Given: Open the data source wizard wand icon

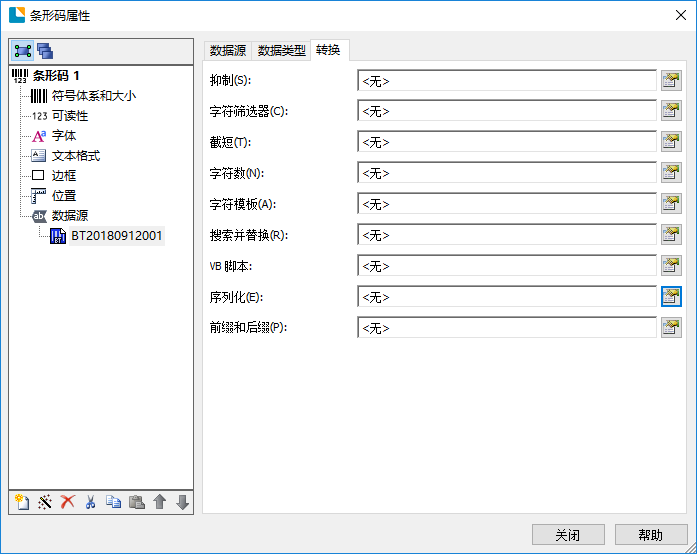Looking at the screenshot, I should coord(44,502).
